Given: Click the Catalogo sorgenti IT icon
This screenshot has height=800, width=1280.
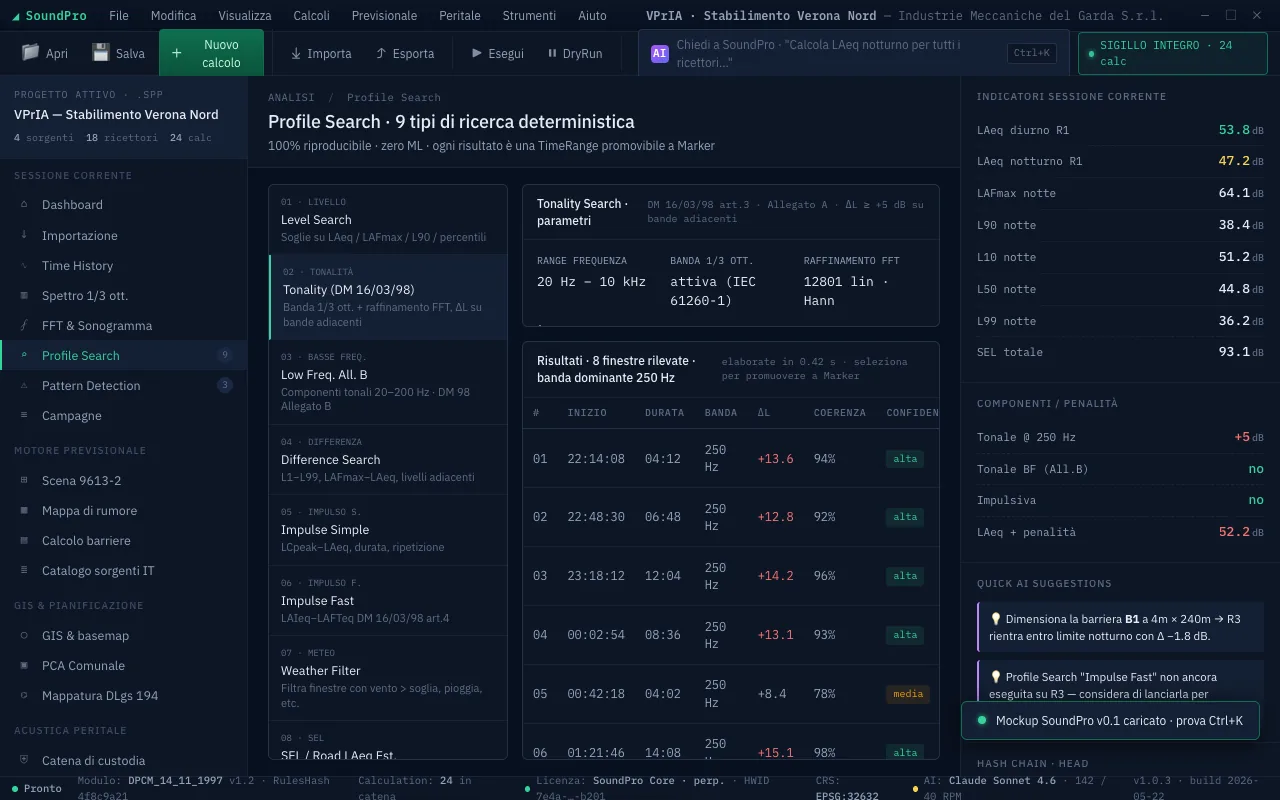Looking at the screenshot, I should [24, 570].
